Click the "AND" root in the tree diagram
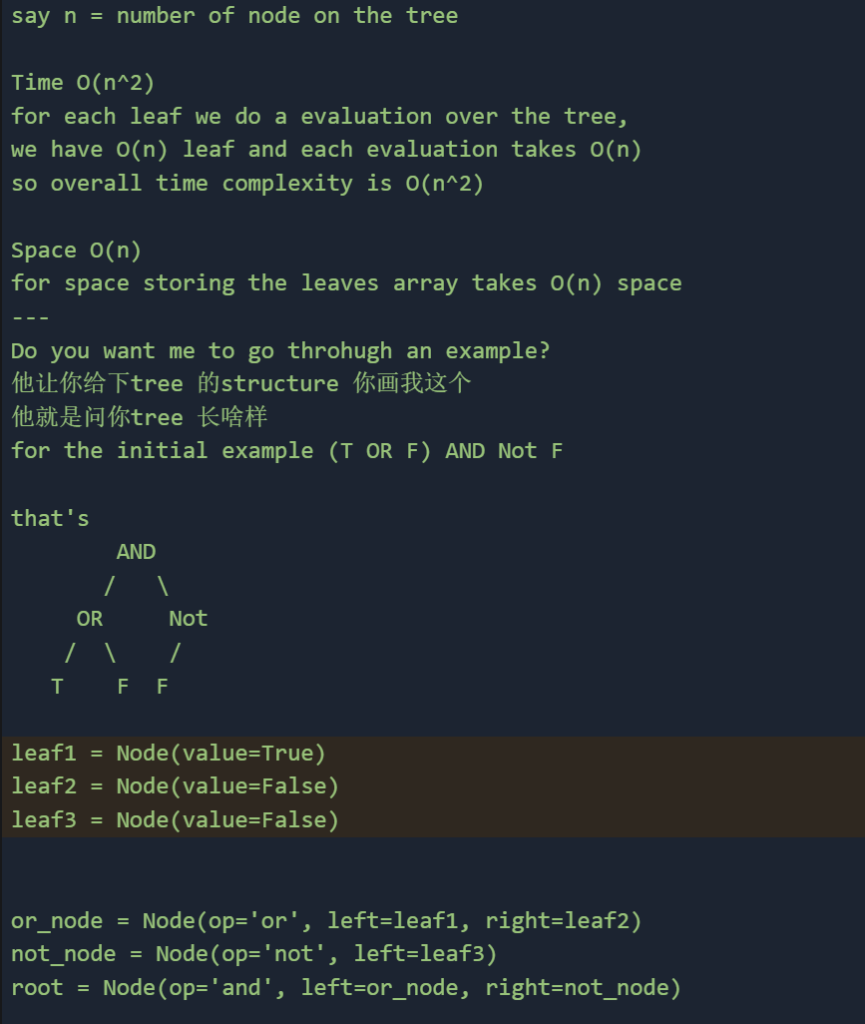This screenshot has height=1024, width=865. pos(136,552)
